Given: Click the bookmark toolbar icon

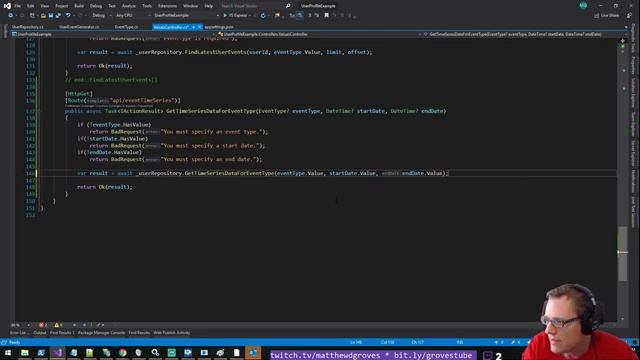Looking at the screenshot, I should tap(326, 16).
